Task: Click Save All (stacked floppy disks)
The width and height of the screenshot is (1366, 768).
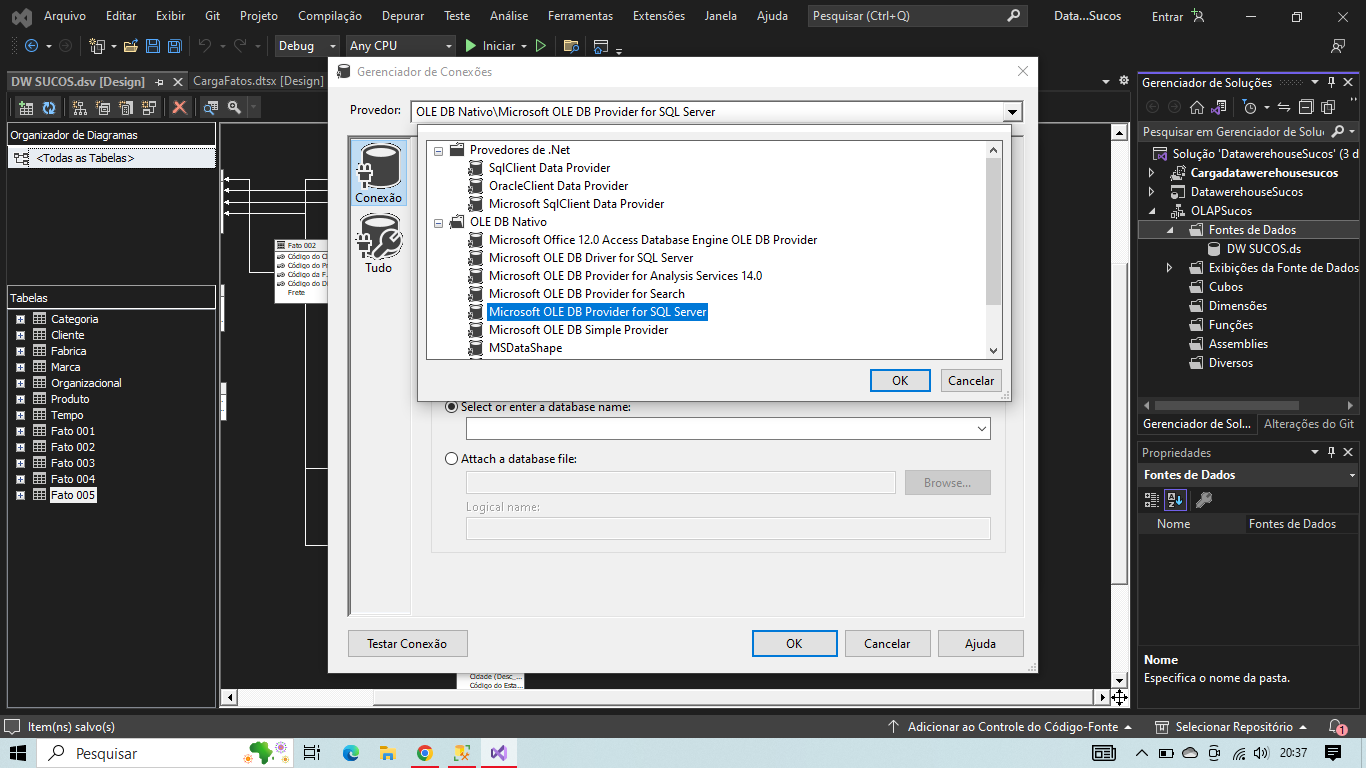Action: [x=174, y=46]
